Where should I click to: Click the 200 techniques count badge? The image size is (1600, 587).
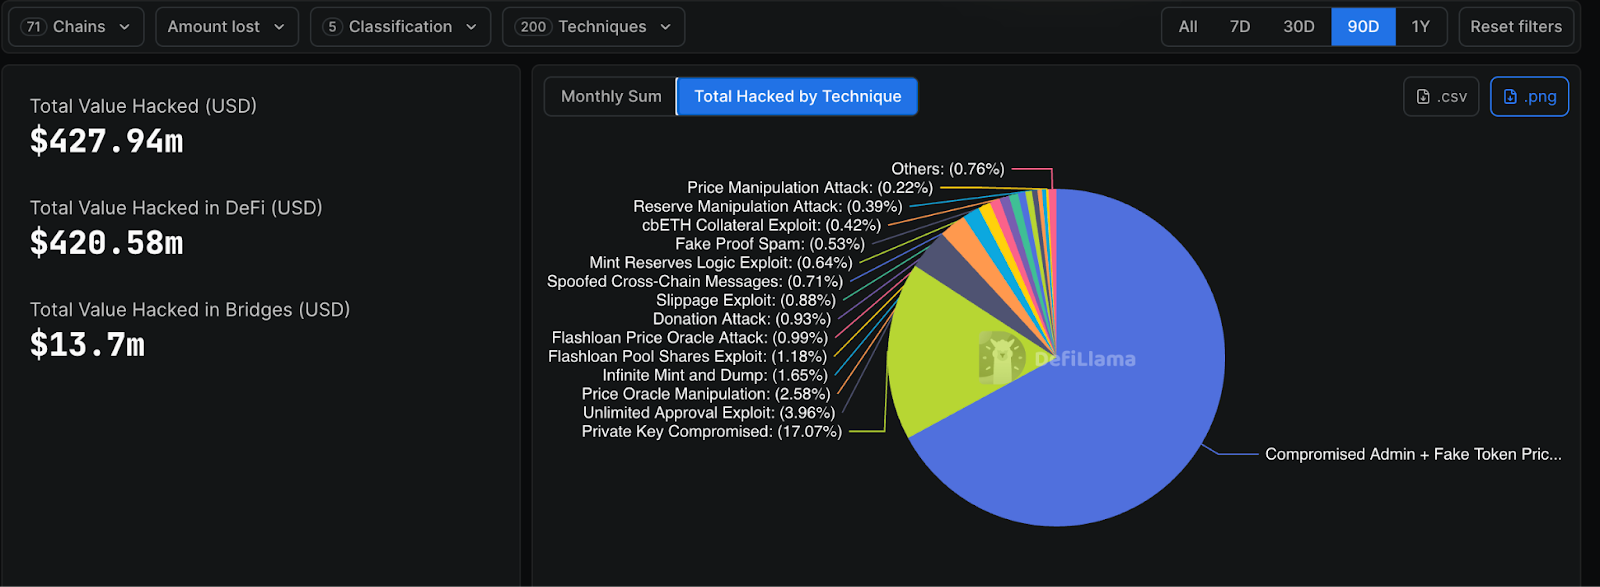tap(533, 27)
